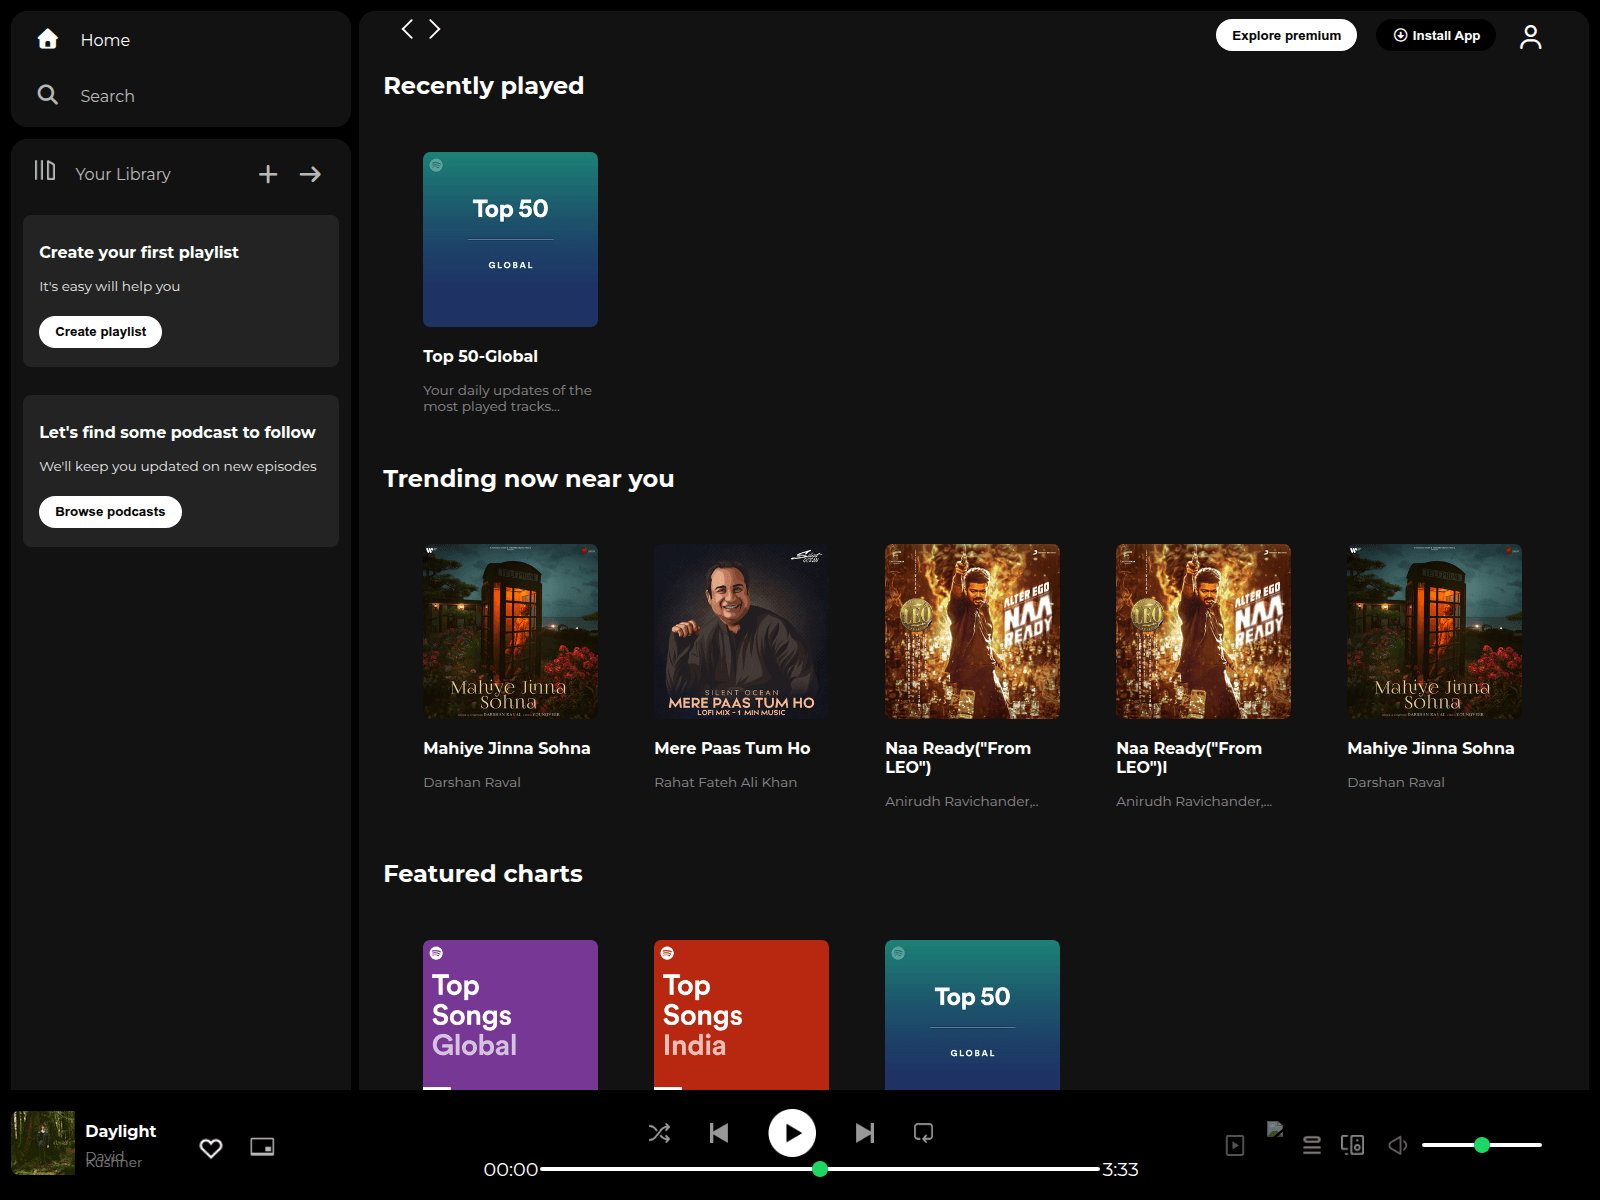
Task: Click the Home house icon
Action: tap(47, 39)
